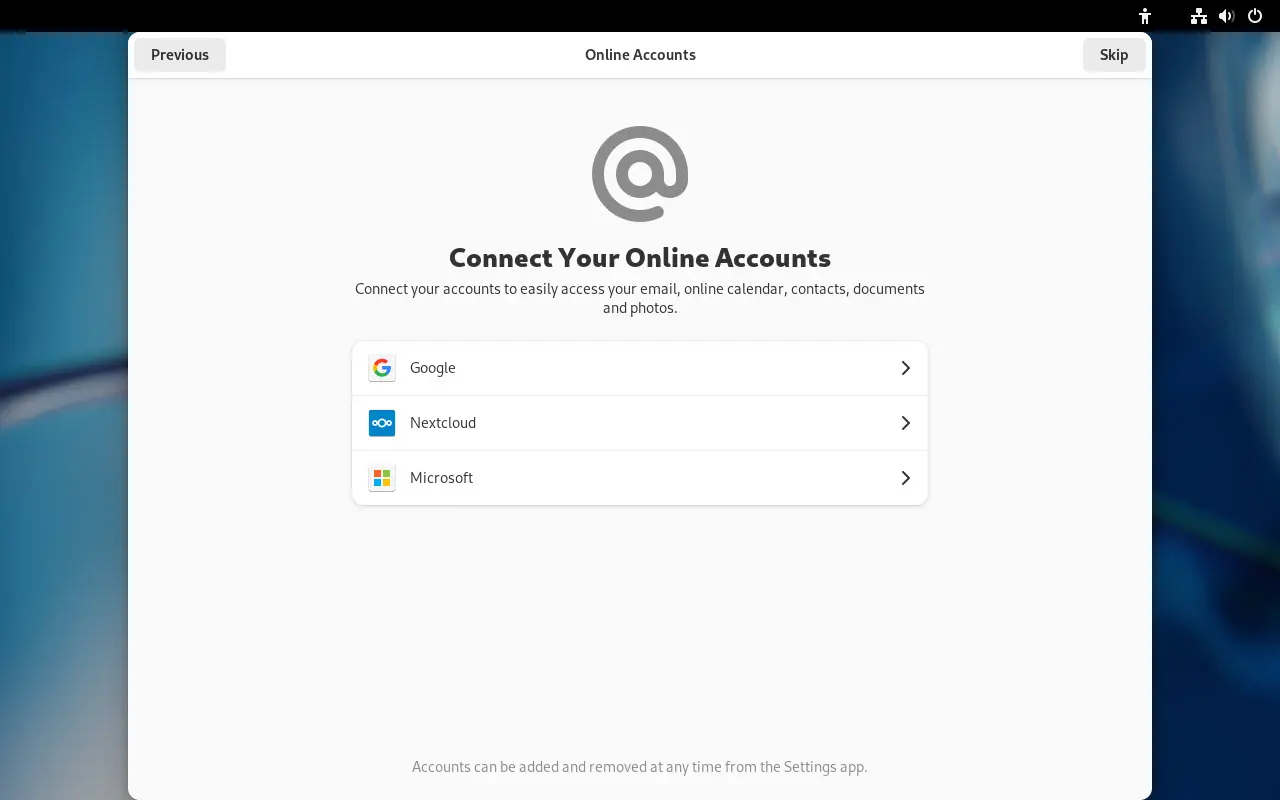Expand the Nextcloud row chevron arrow
Image resolution: width=1280 pixels, height=800 pixels.
905,423
